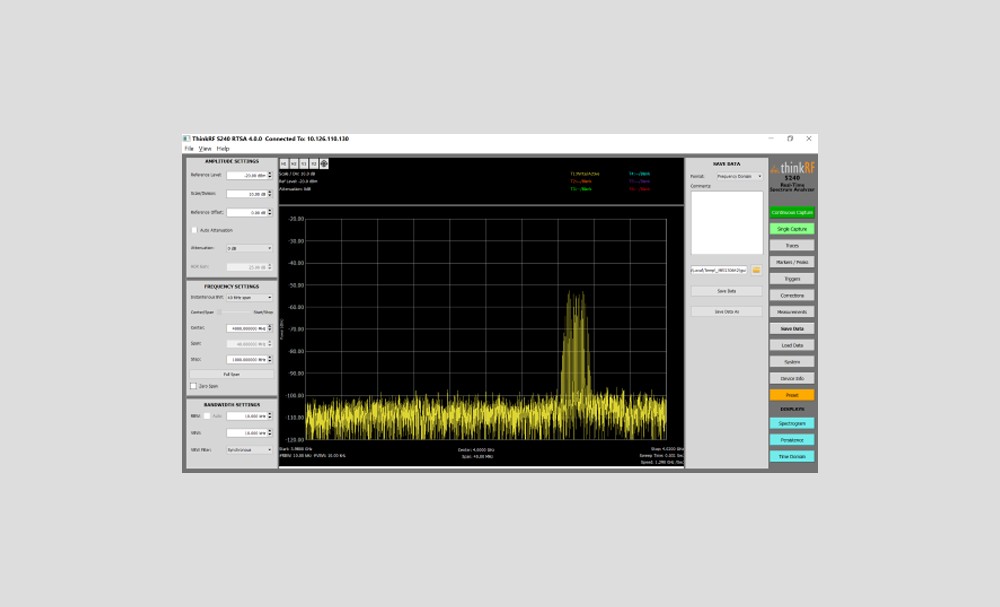Open the Attenuation dropdown

pyautogui.click(x=249, y=248)
